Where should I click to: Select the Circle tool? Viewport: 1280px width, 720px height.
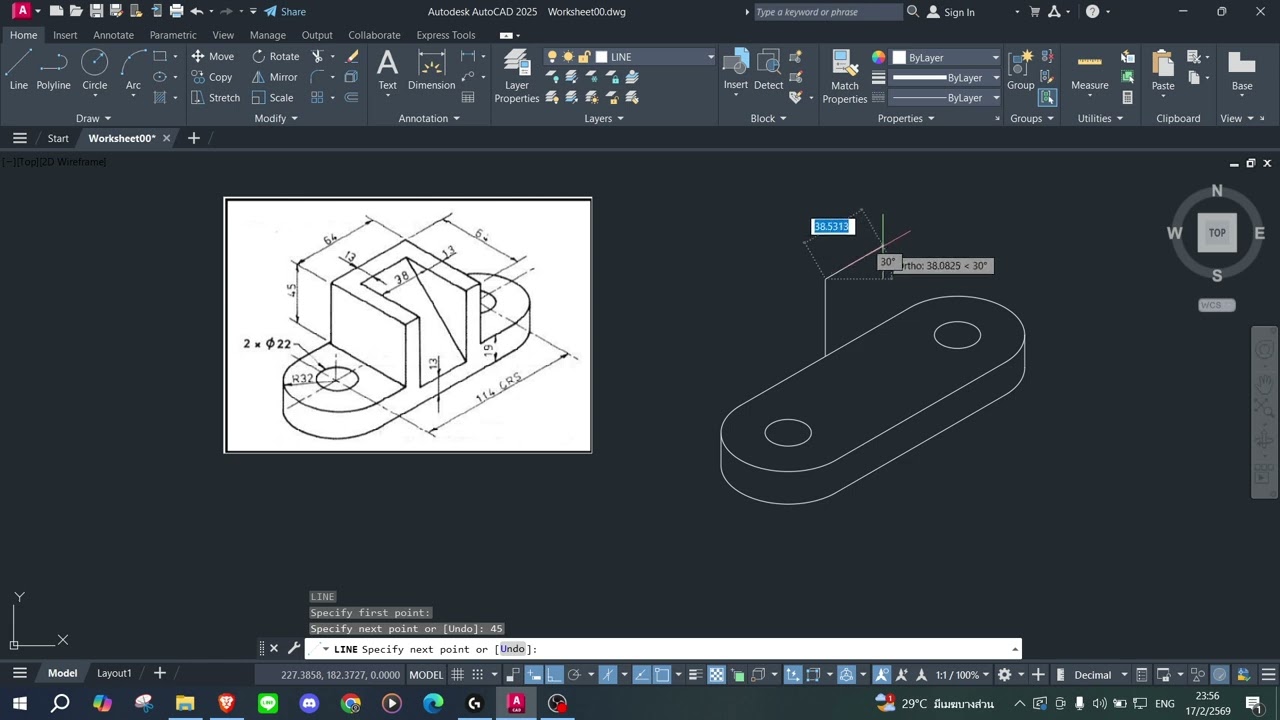click(x=94, y=70)
